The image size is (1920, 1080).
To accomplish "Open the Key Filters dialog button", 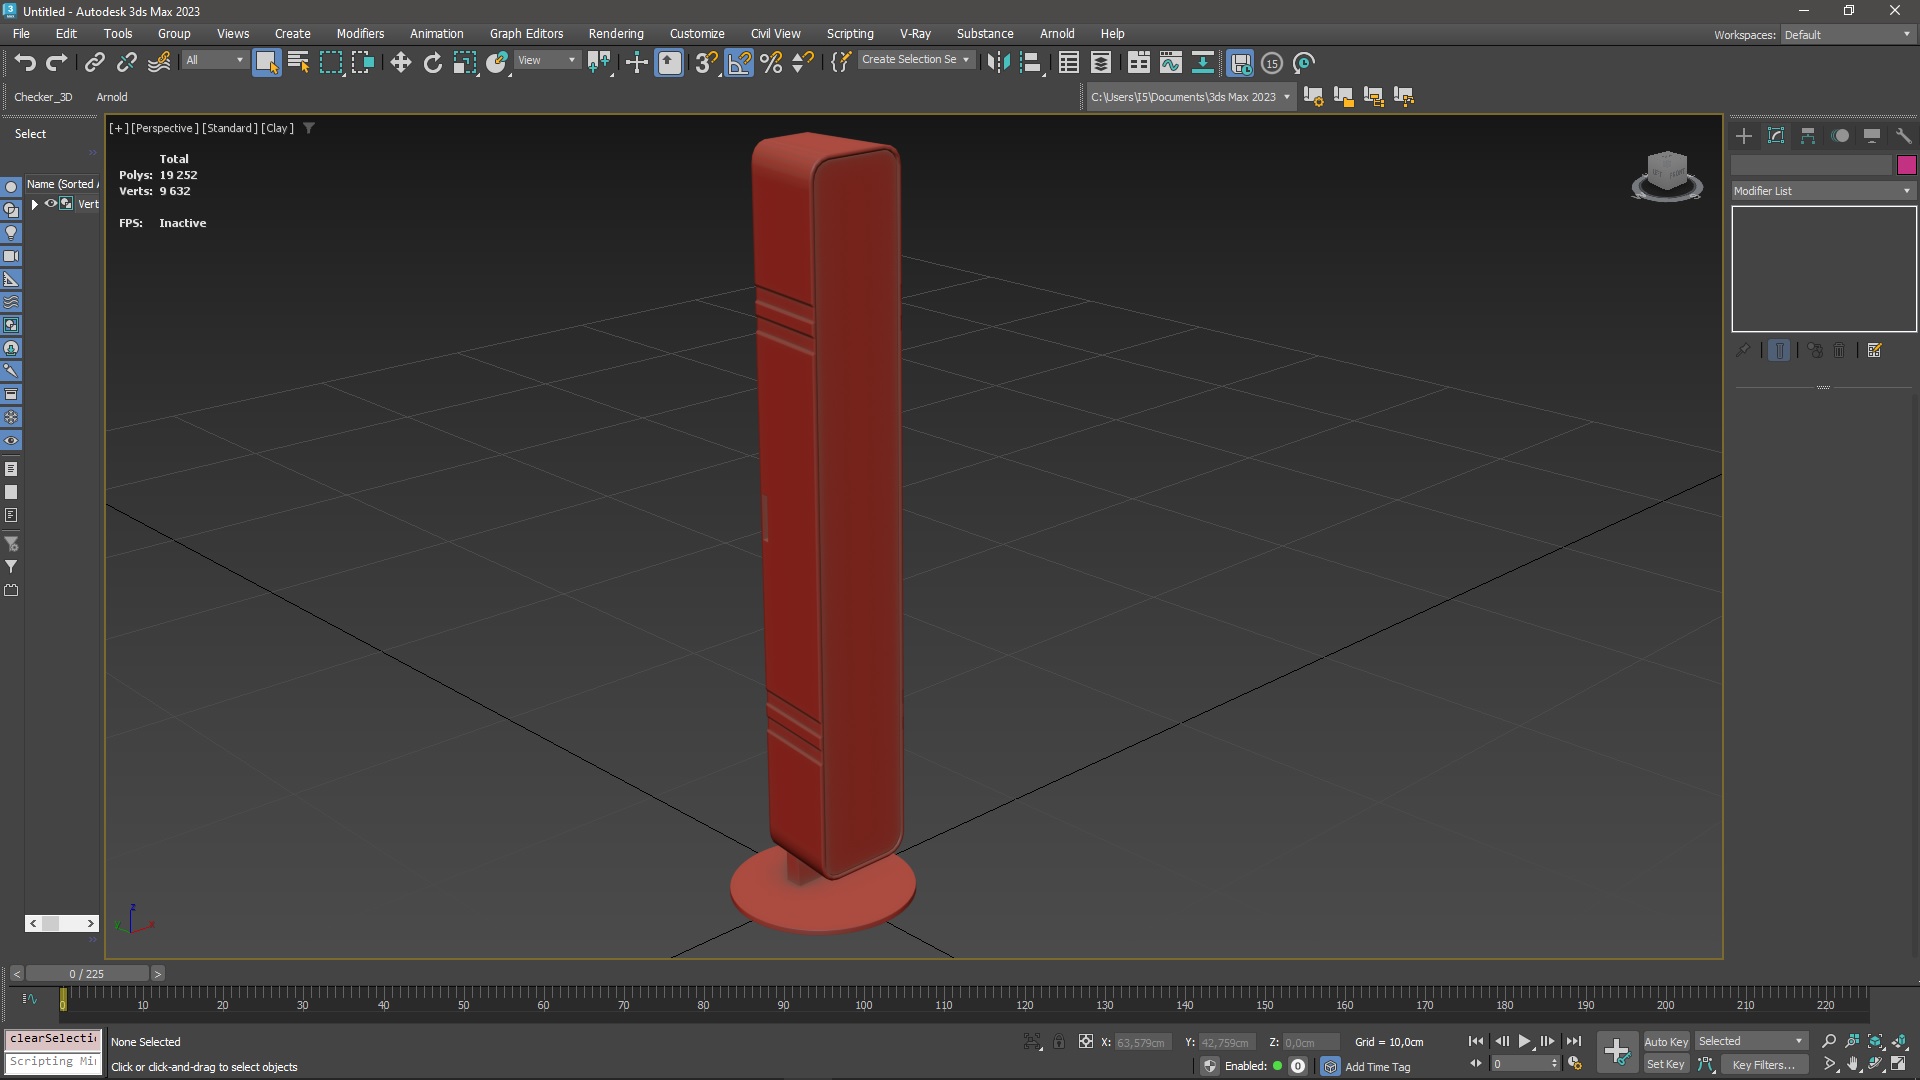I will coord(1762,1065).
